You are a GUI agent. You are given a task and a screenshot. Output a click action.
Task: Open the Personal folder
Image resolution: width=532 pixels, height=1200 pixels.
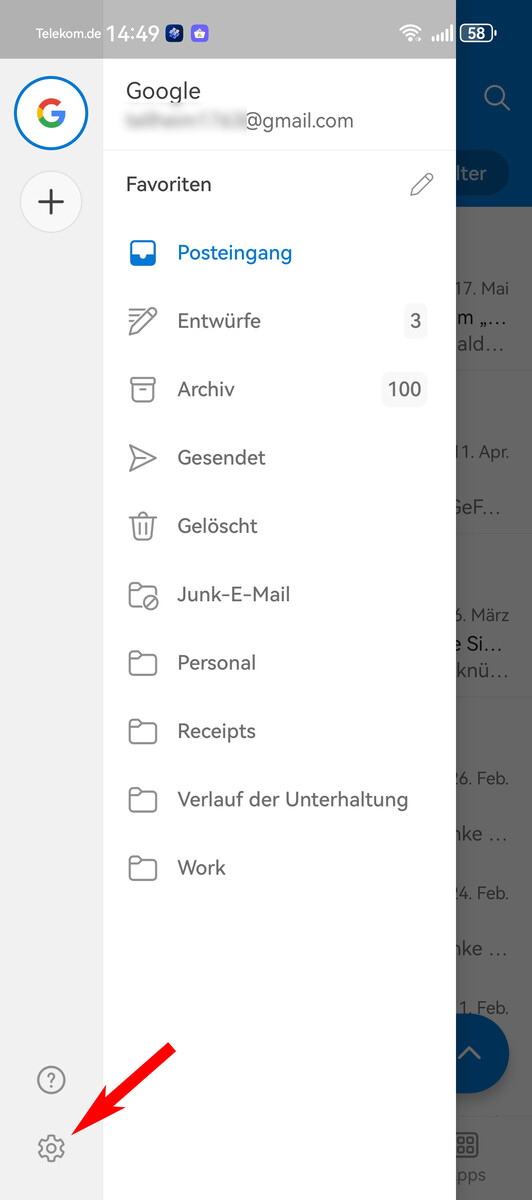[x=279, y=663]
